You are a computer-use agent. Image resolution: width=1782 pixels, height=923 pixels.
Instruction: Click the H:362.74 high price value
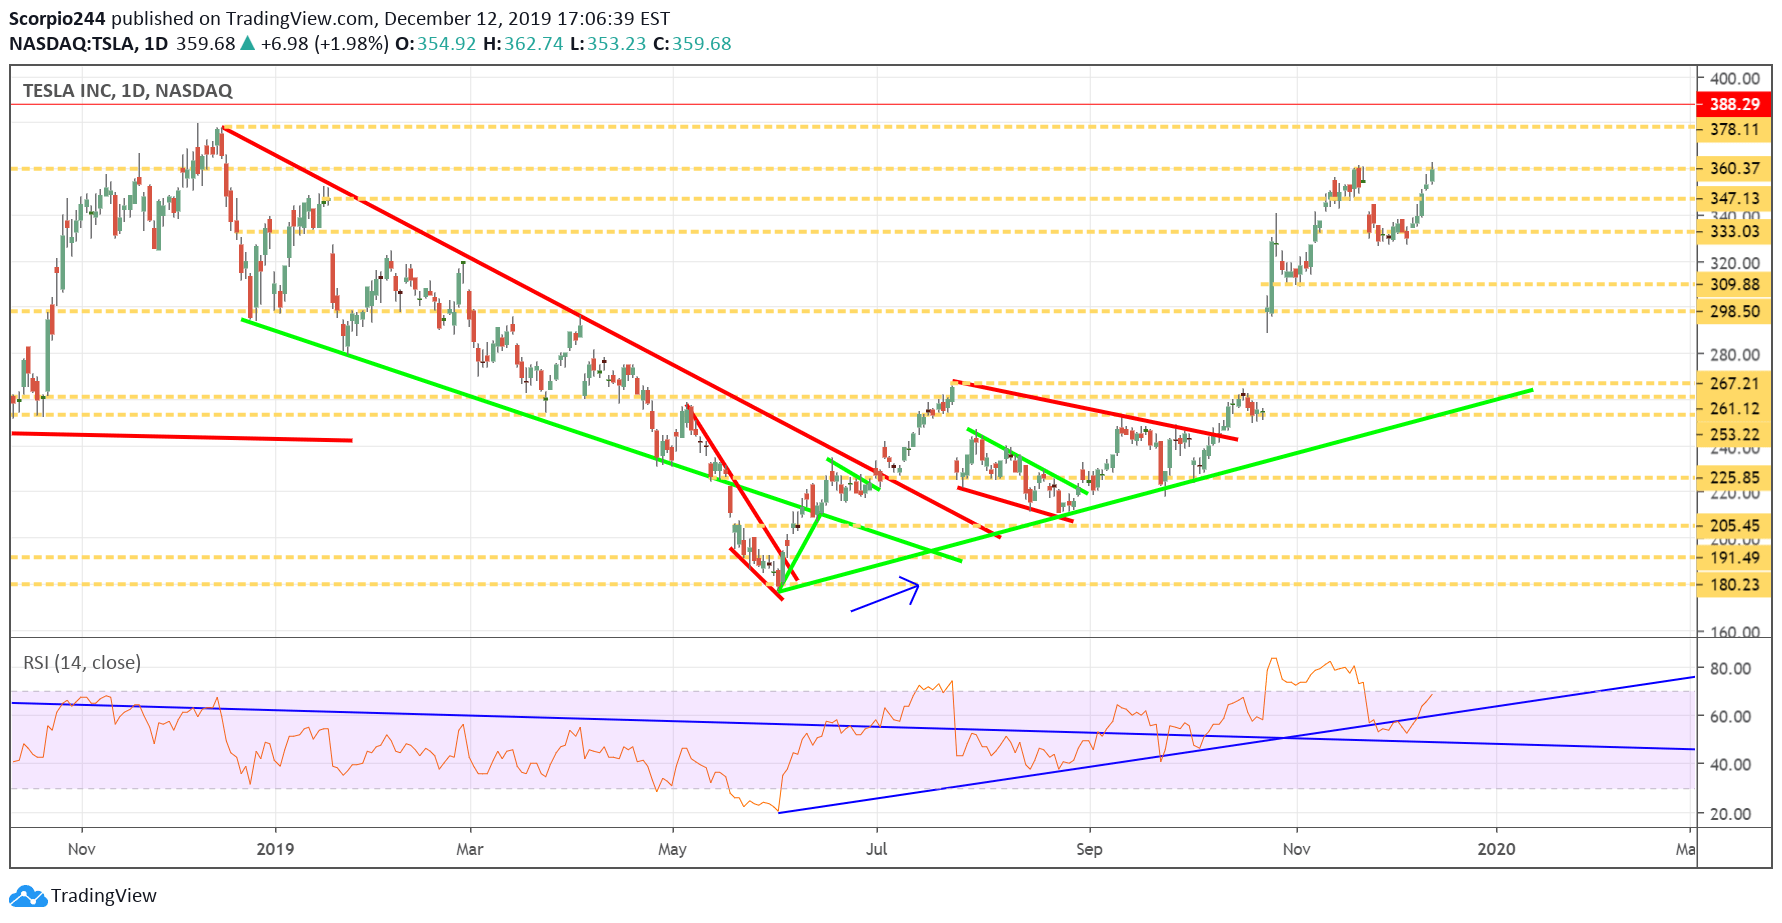523,44
